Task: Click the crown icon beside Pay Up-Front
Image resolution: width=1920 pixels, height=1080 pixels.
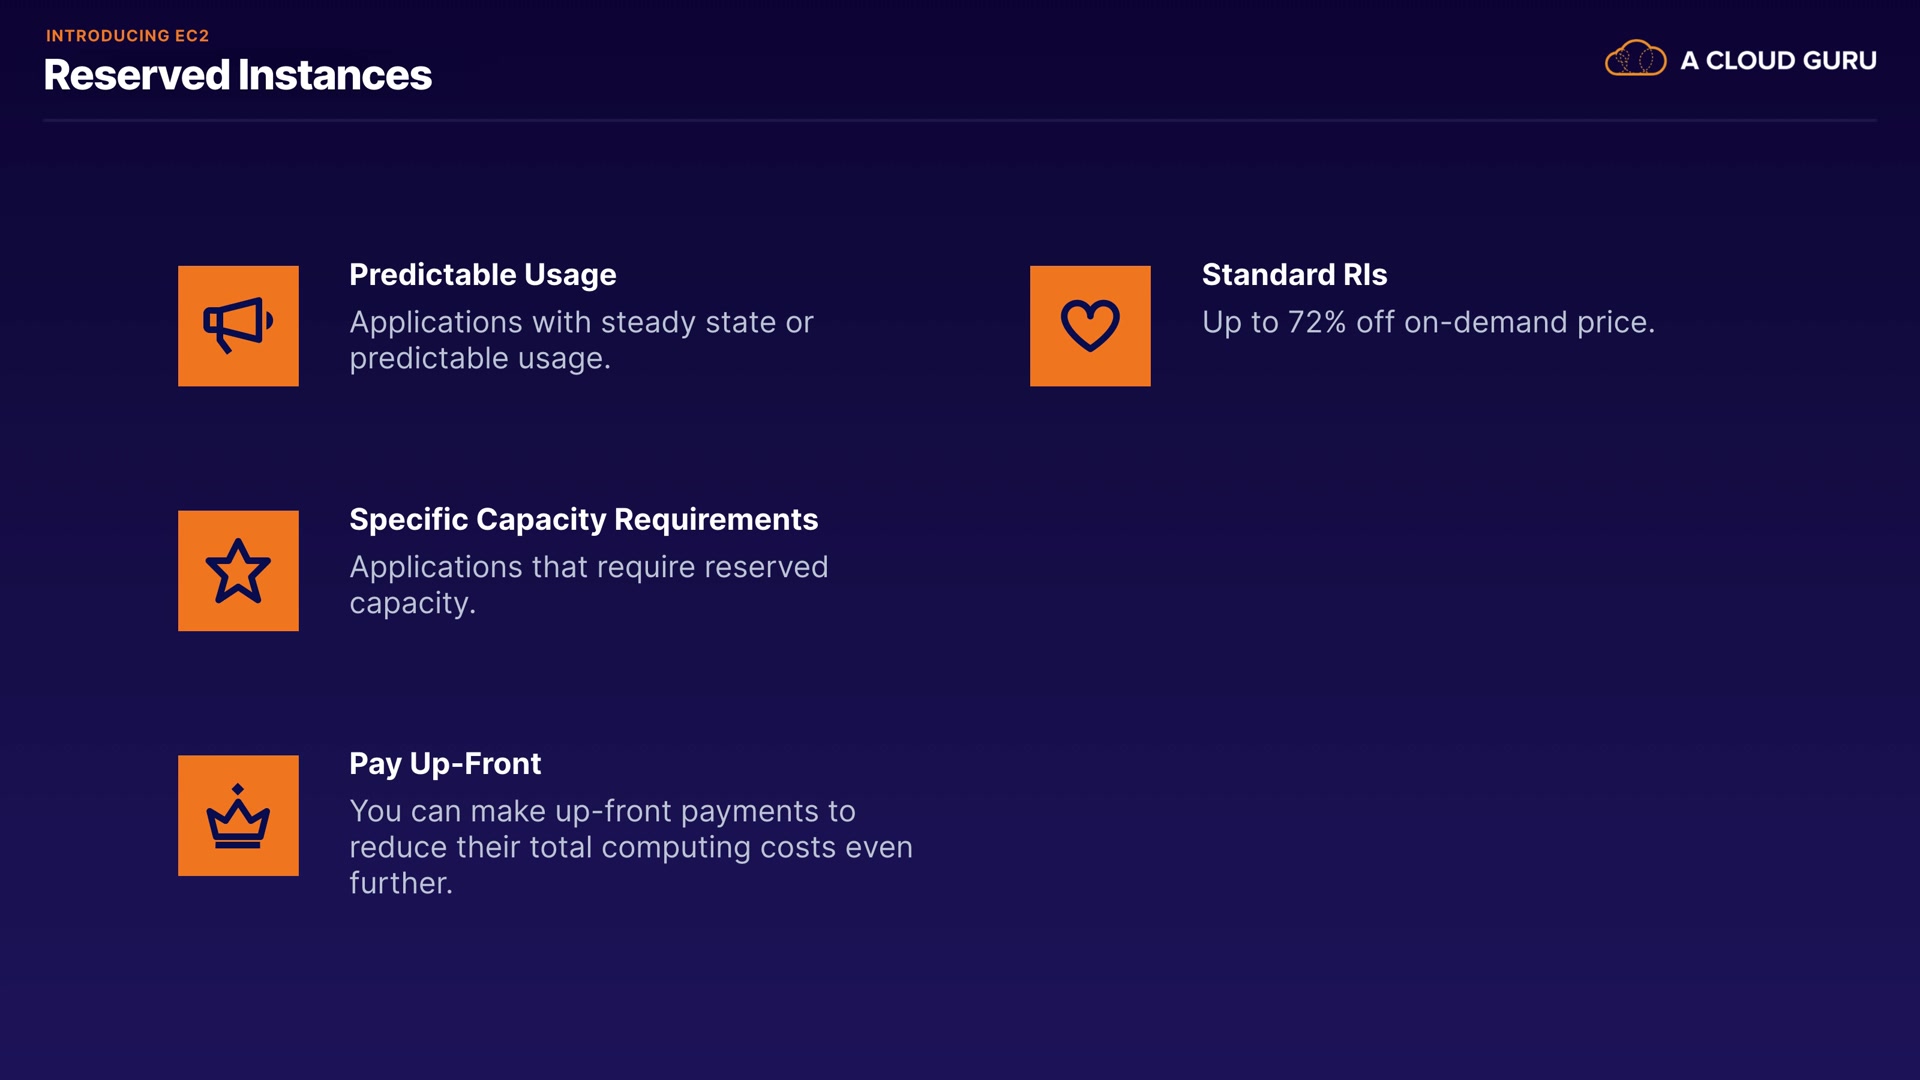Action: click(x=238, y=816)
